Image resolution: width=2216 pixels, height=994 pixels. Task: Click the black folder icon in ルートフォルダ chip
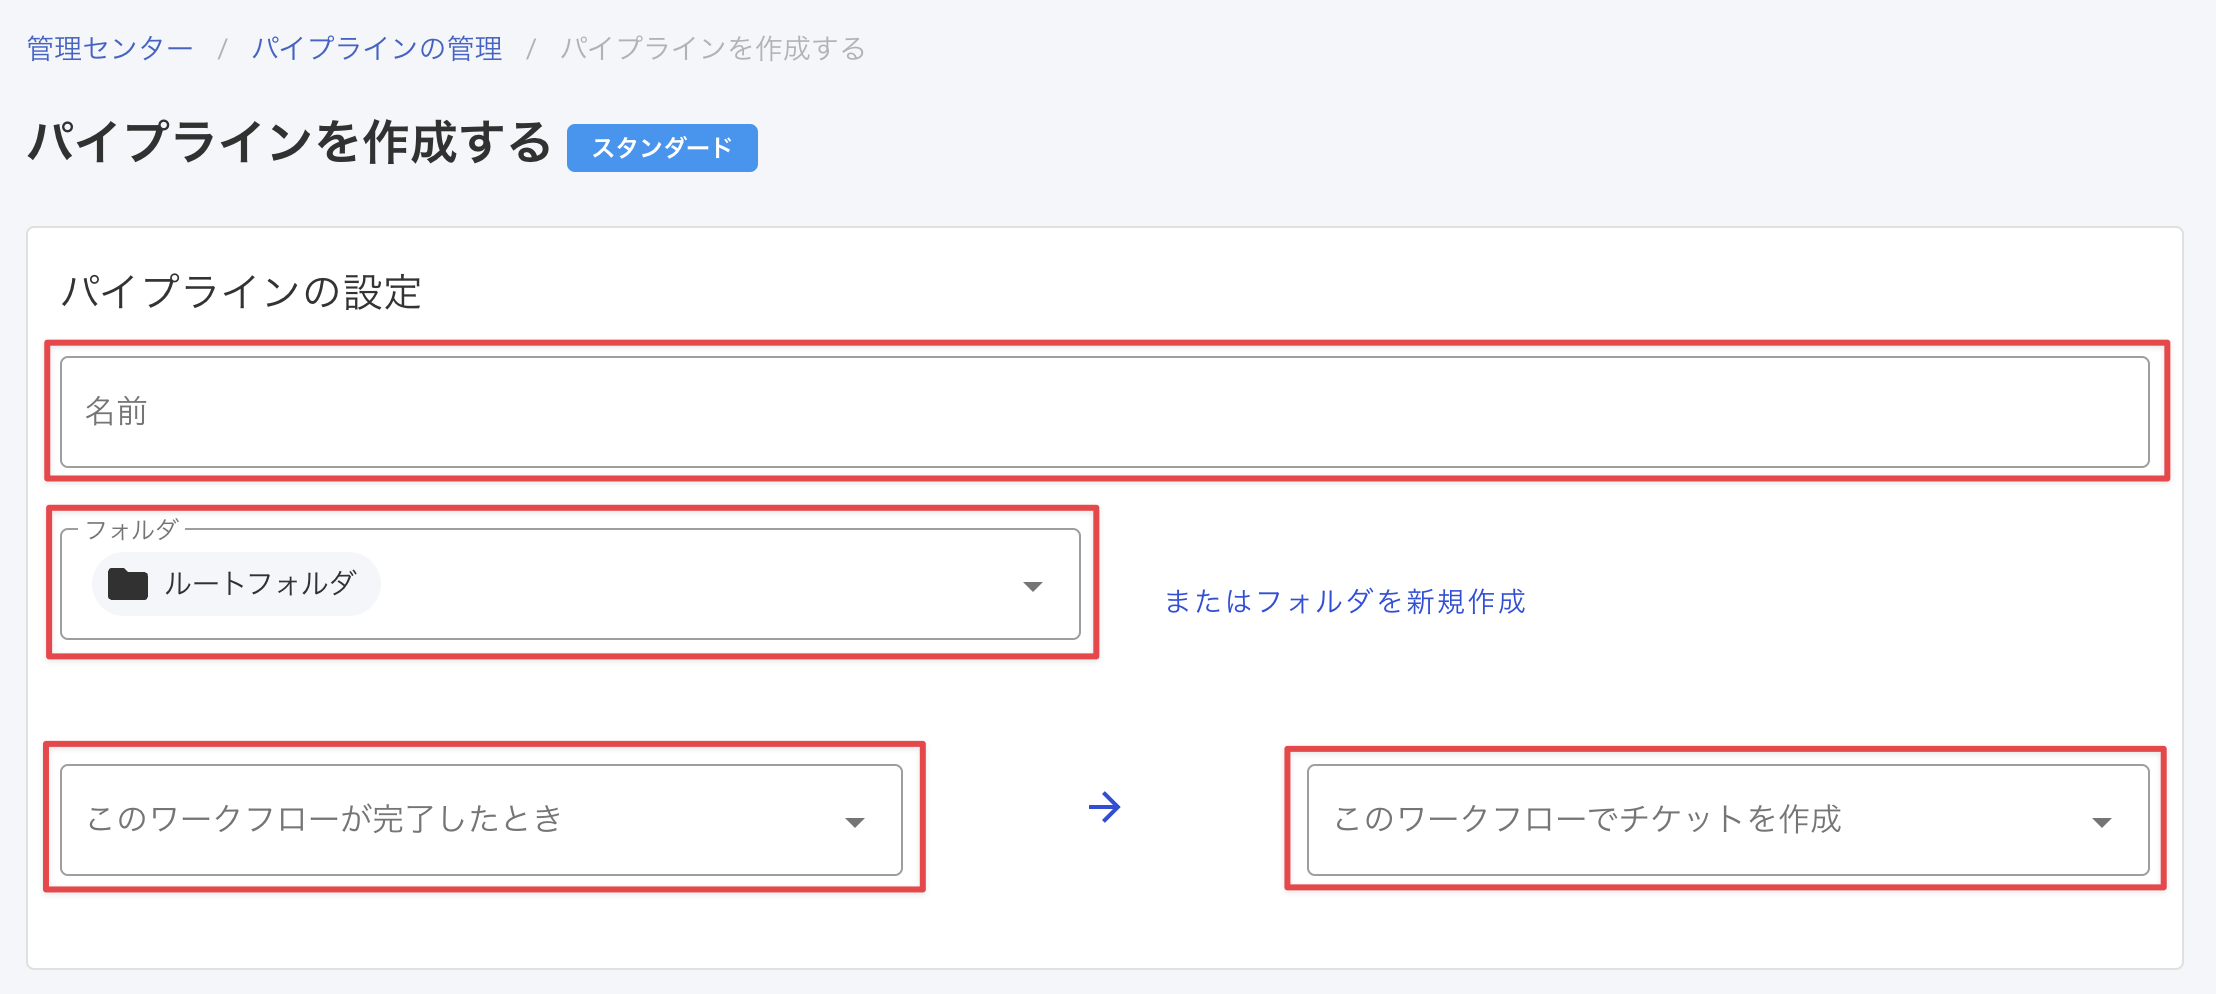click(128, 584)
